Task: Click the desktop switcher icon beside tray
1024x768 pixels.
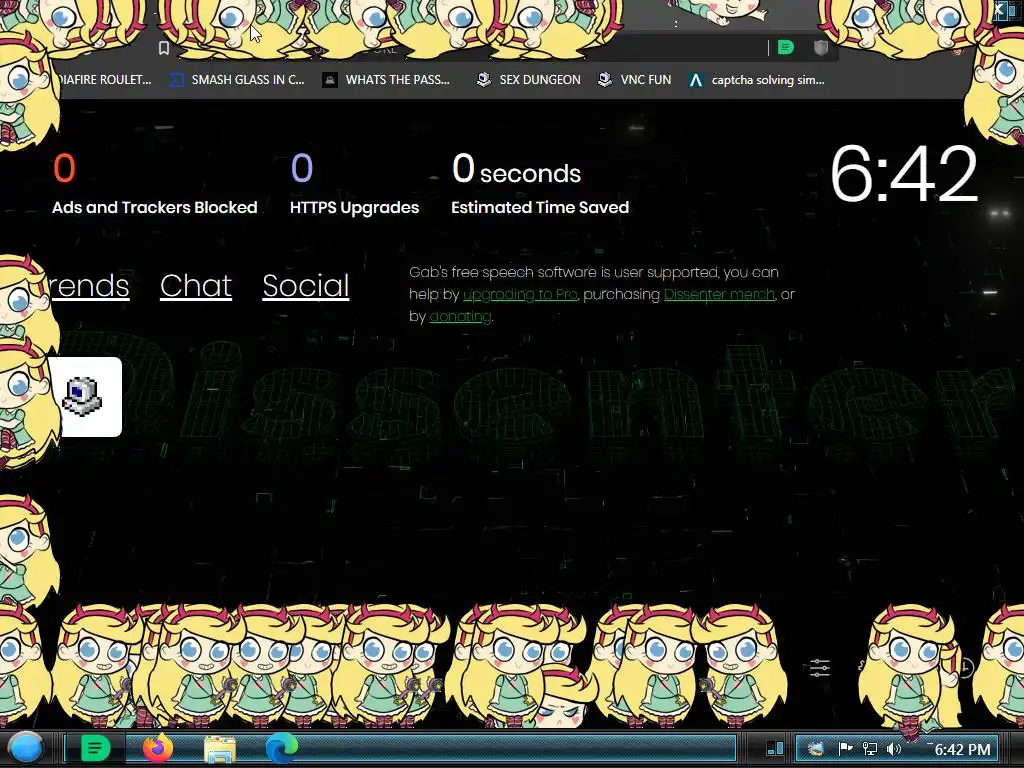Action: pyautogui.click(x=775, y=748)
